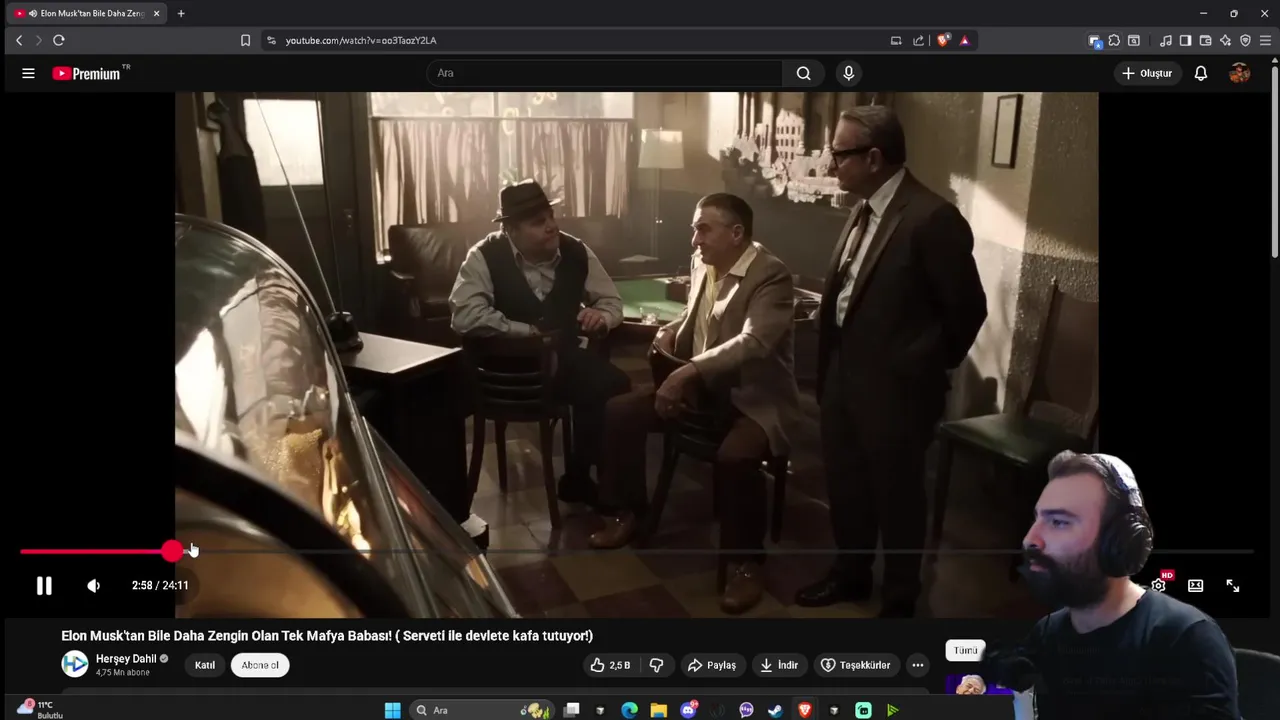
Task: Seek using the red progress scrubber
Action: click(173, 551)
